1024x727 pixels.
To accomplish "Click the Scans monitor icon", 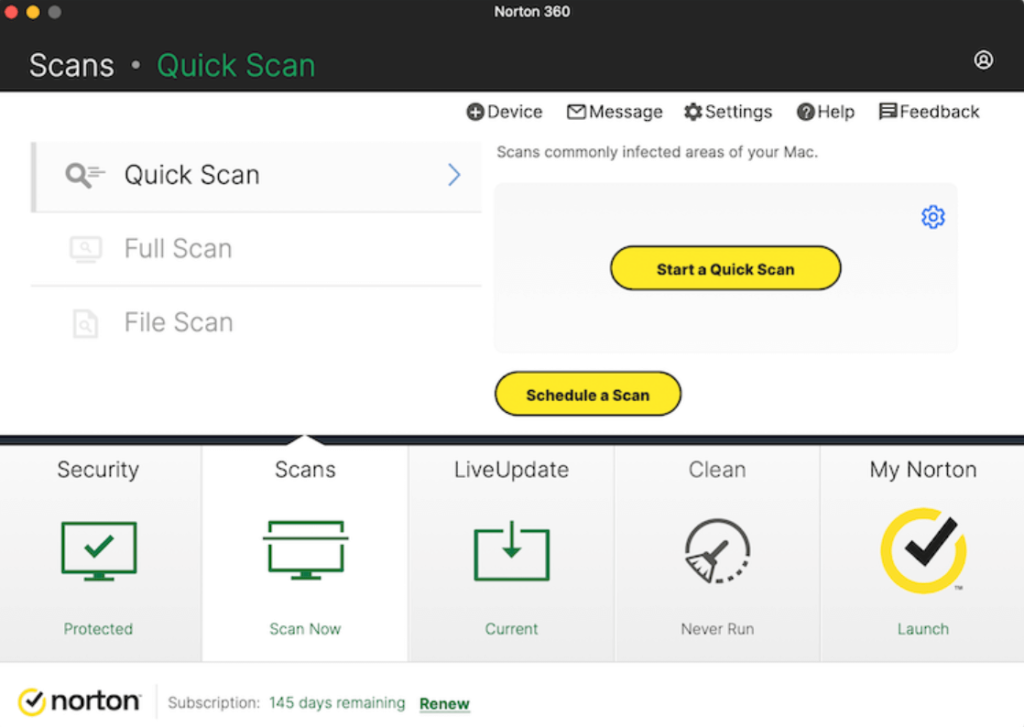I will coord(305,549).
